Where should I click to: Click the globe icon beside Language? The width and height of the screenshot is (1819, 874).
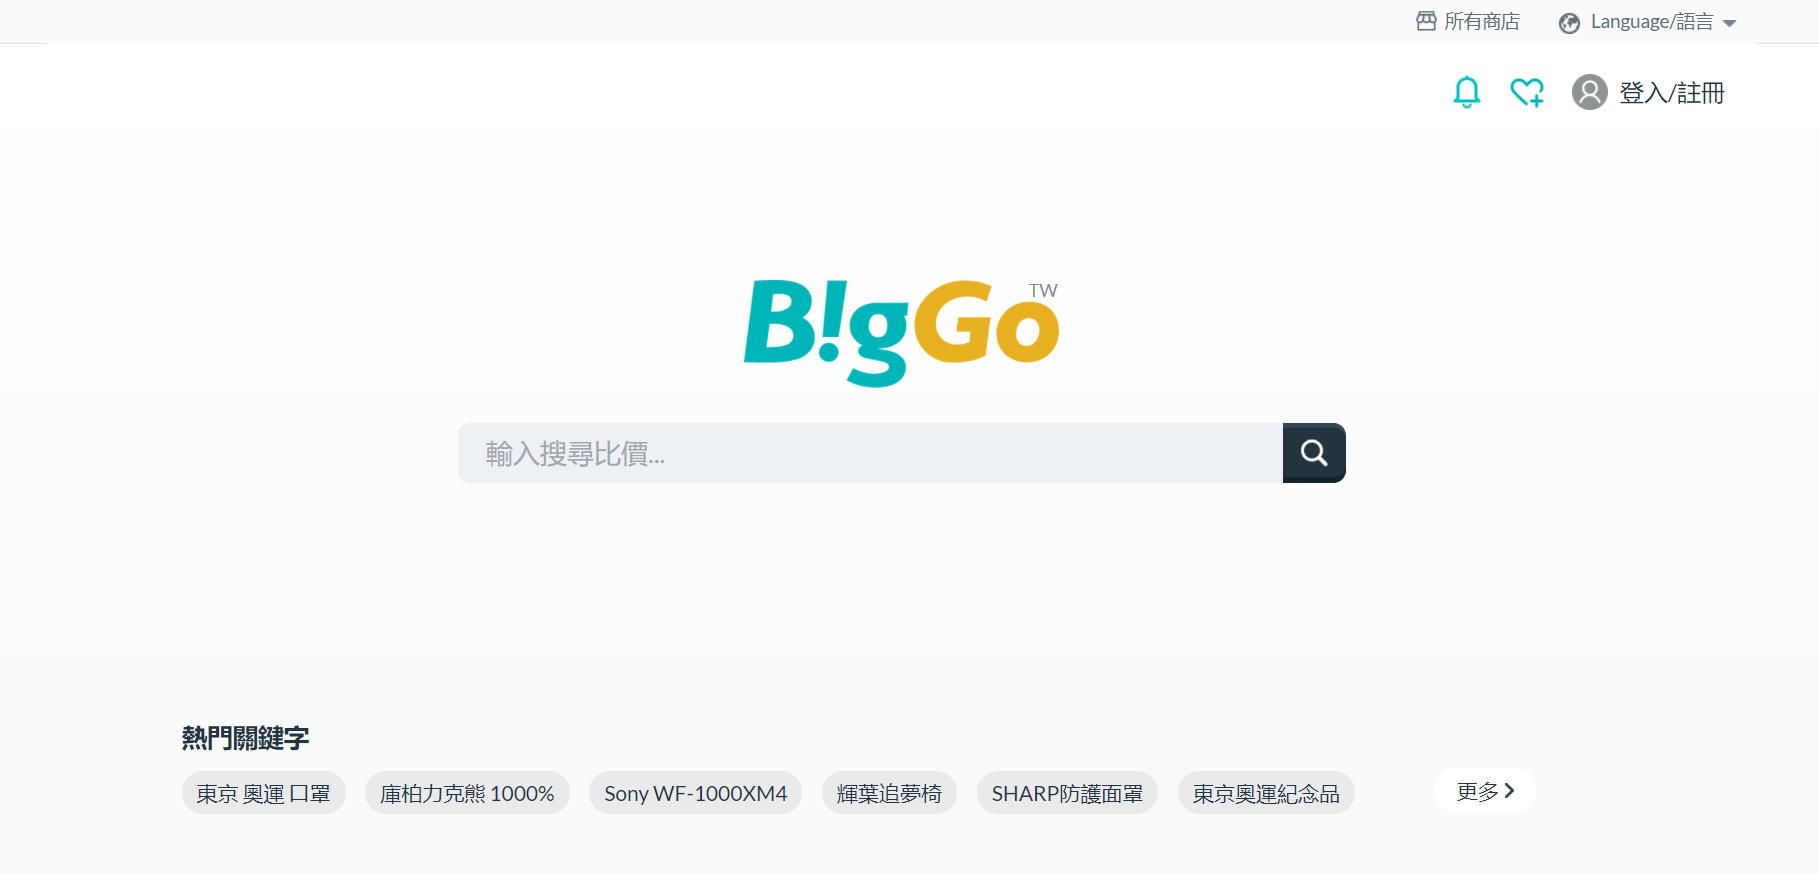(1569, 23)
